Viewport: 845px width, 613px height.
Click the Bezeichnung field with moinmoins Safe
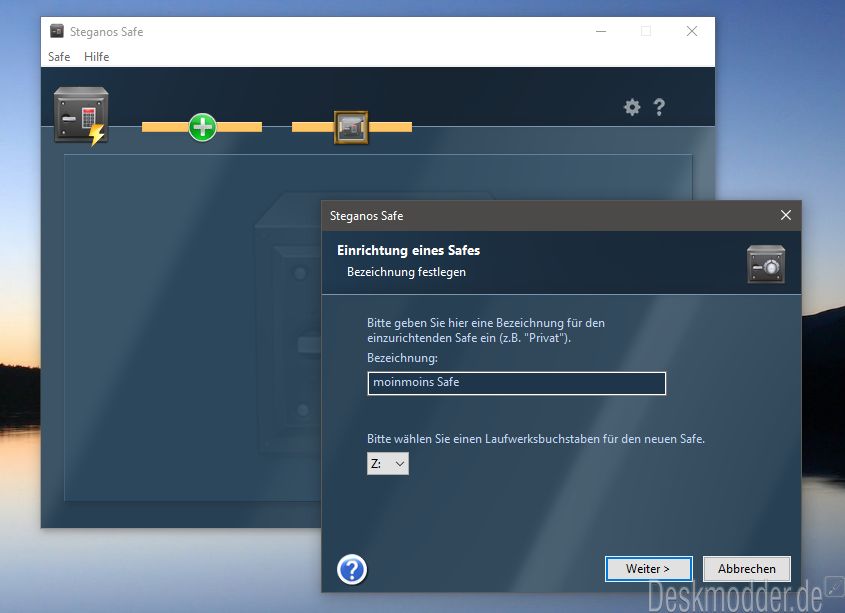pyautogui.click(x=517, y=383)
